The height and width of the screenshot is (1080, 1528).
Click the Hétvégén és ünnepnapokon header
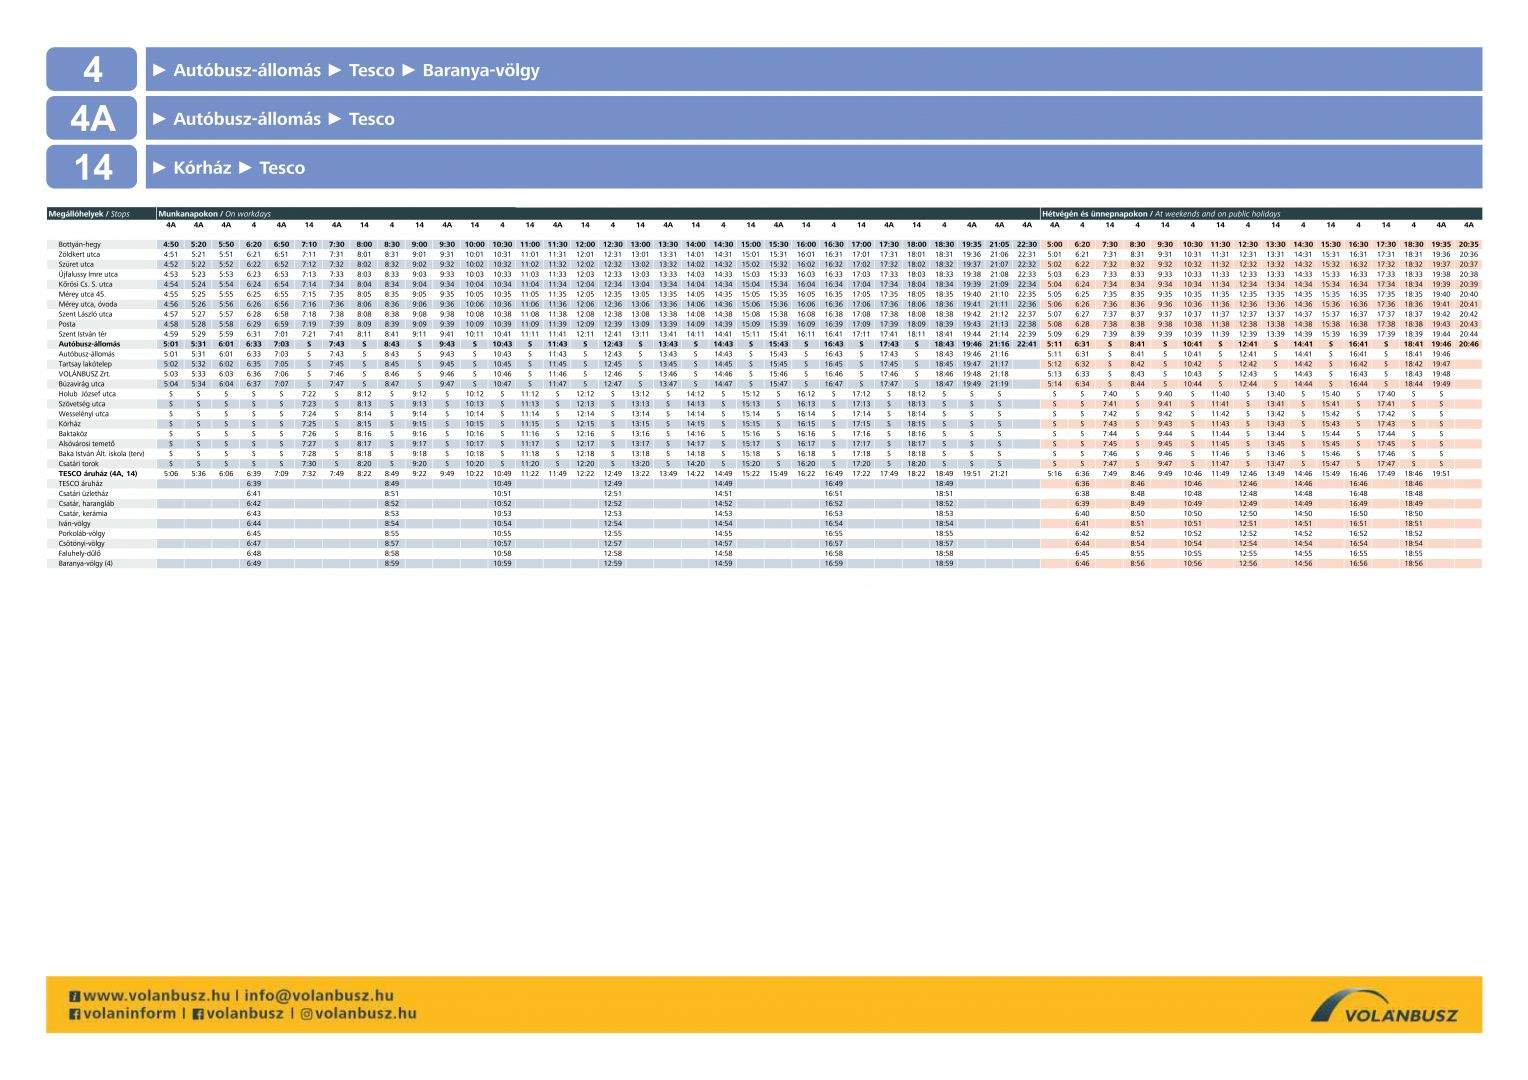click(x=1160, y=214)
